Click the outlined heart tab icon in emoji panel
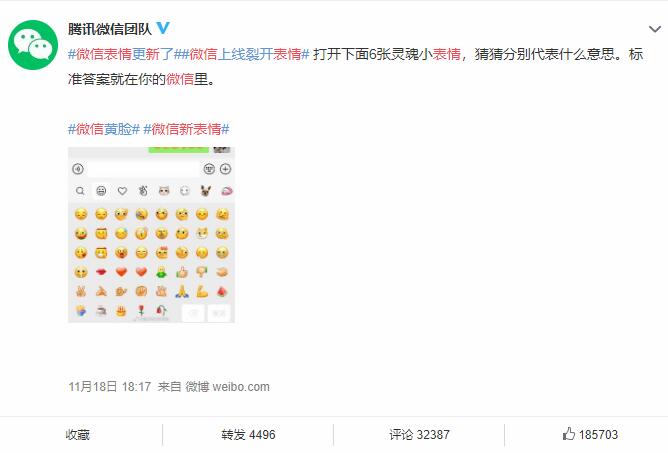 click(122, 191)
